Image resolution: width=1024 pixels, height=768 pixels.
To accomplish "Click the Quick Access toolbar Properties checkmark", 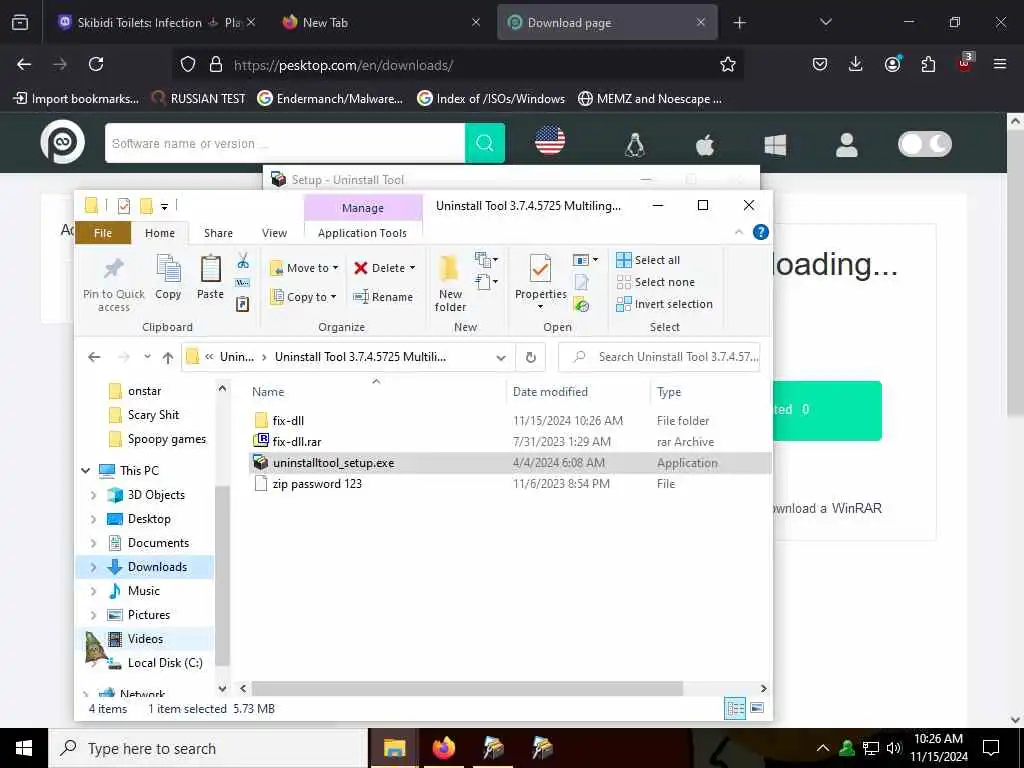I will tap(123, 206).
